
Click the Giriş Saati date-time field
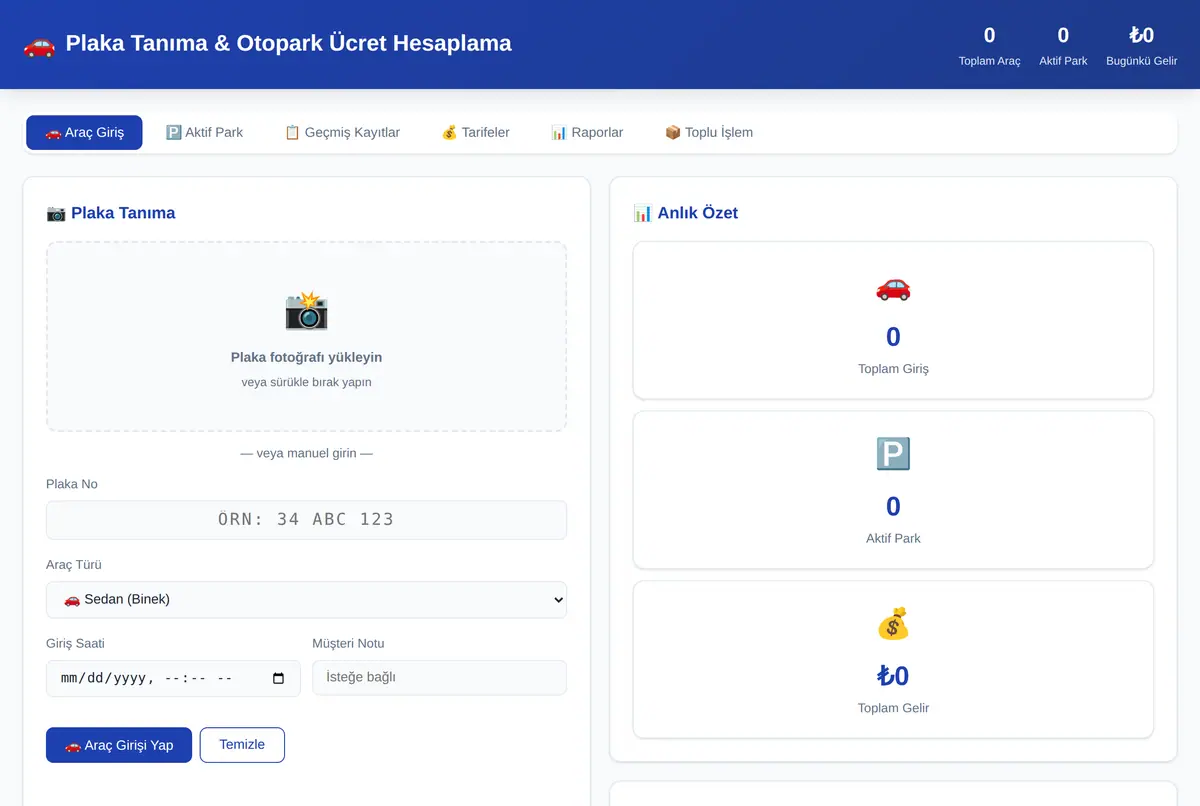[173, 678]
